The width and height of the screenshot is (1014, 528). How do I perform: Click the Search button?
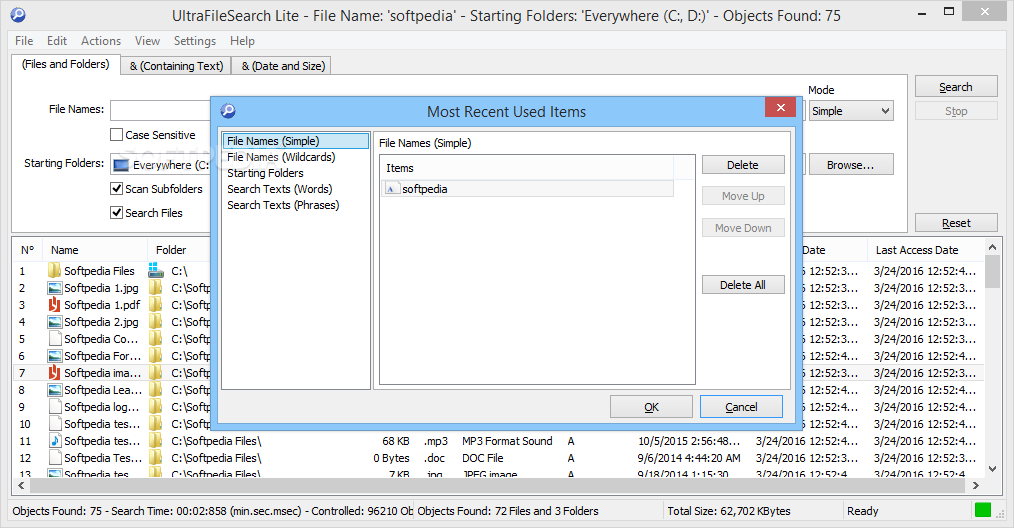click(956, 87)
